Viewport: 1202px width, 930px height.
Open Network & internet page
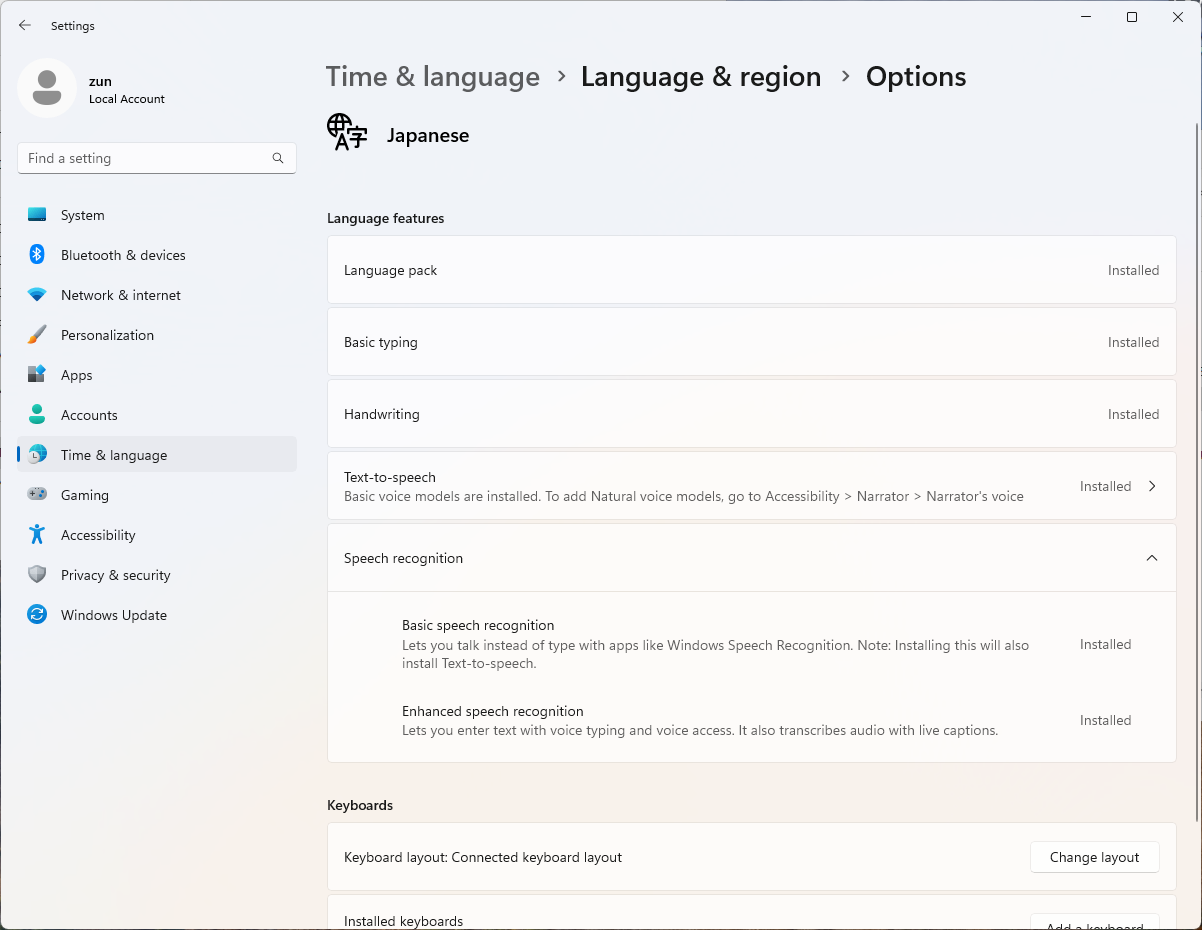157,295
